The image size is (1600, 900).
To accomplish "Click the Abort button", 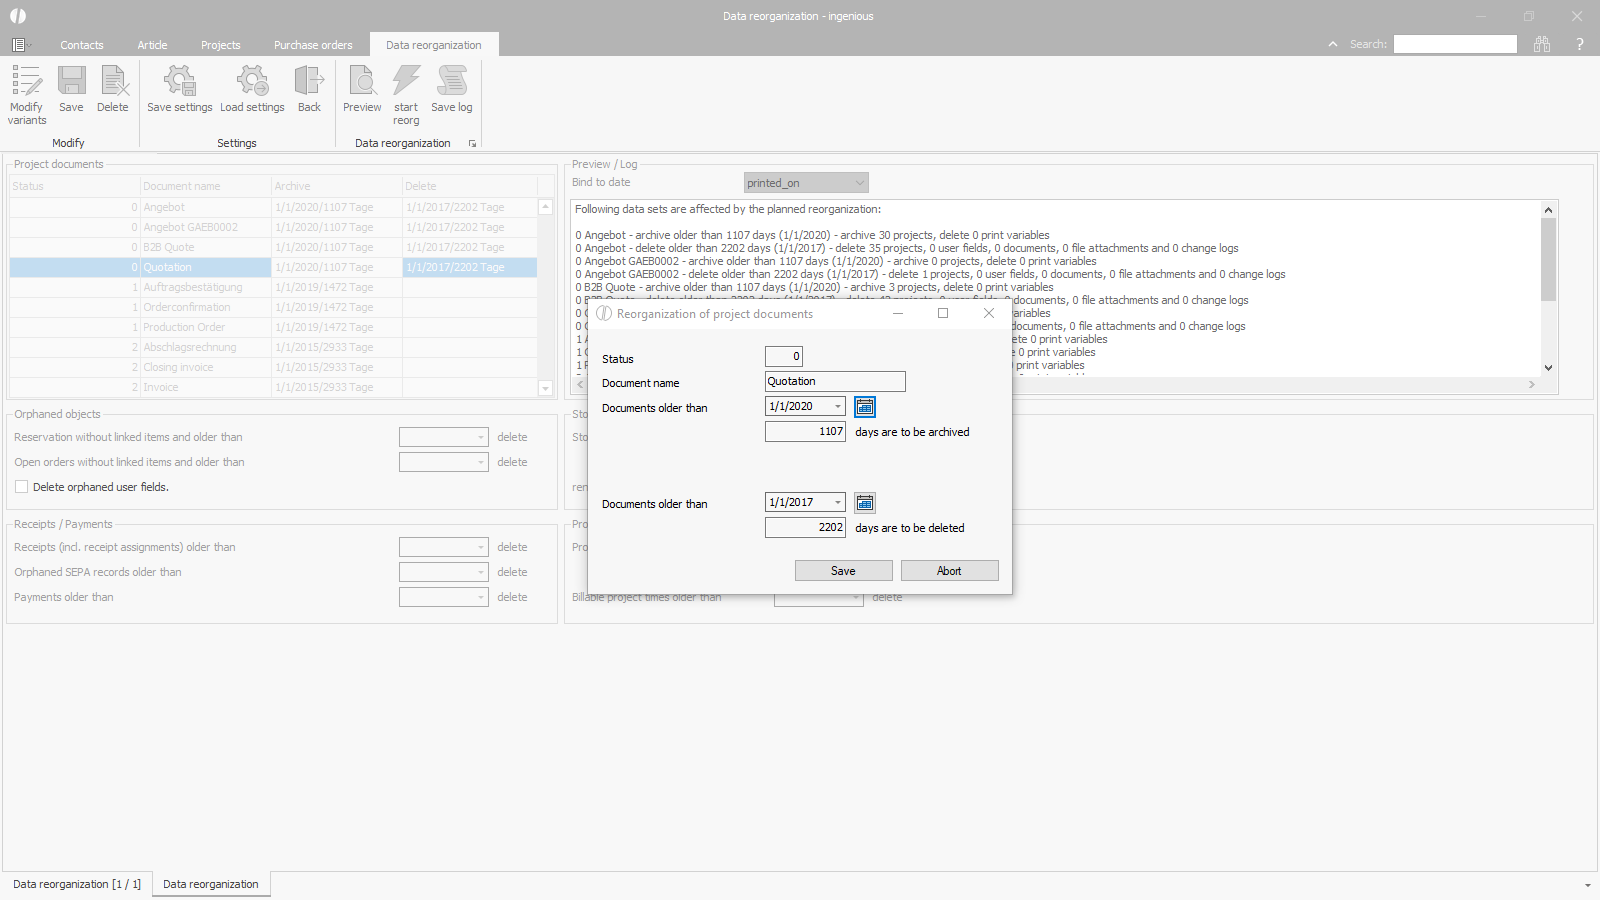I will click(x=949, y=571).
